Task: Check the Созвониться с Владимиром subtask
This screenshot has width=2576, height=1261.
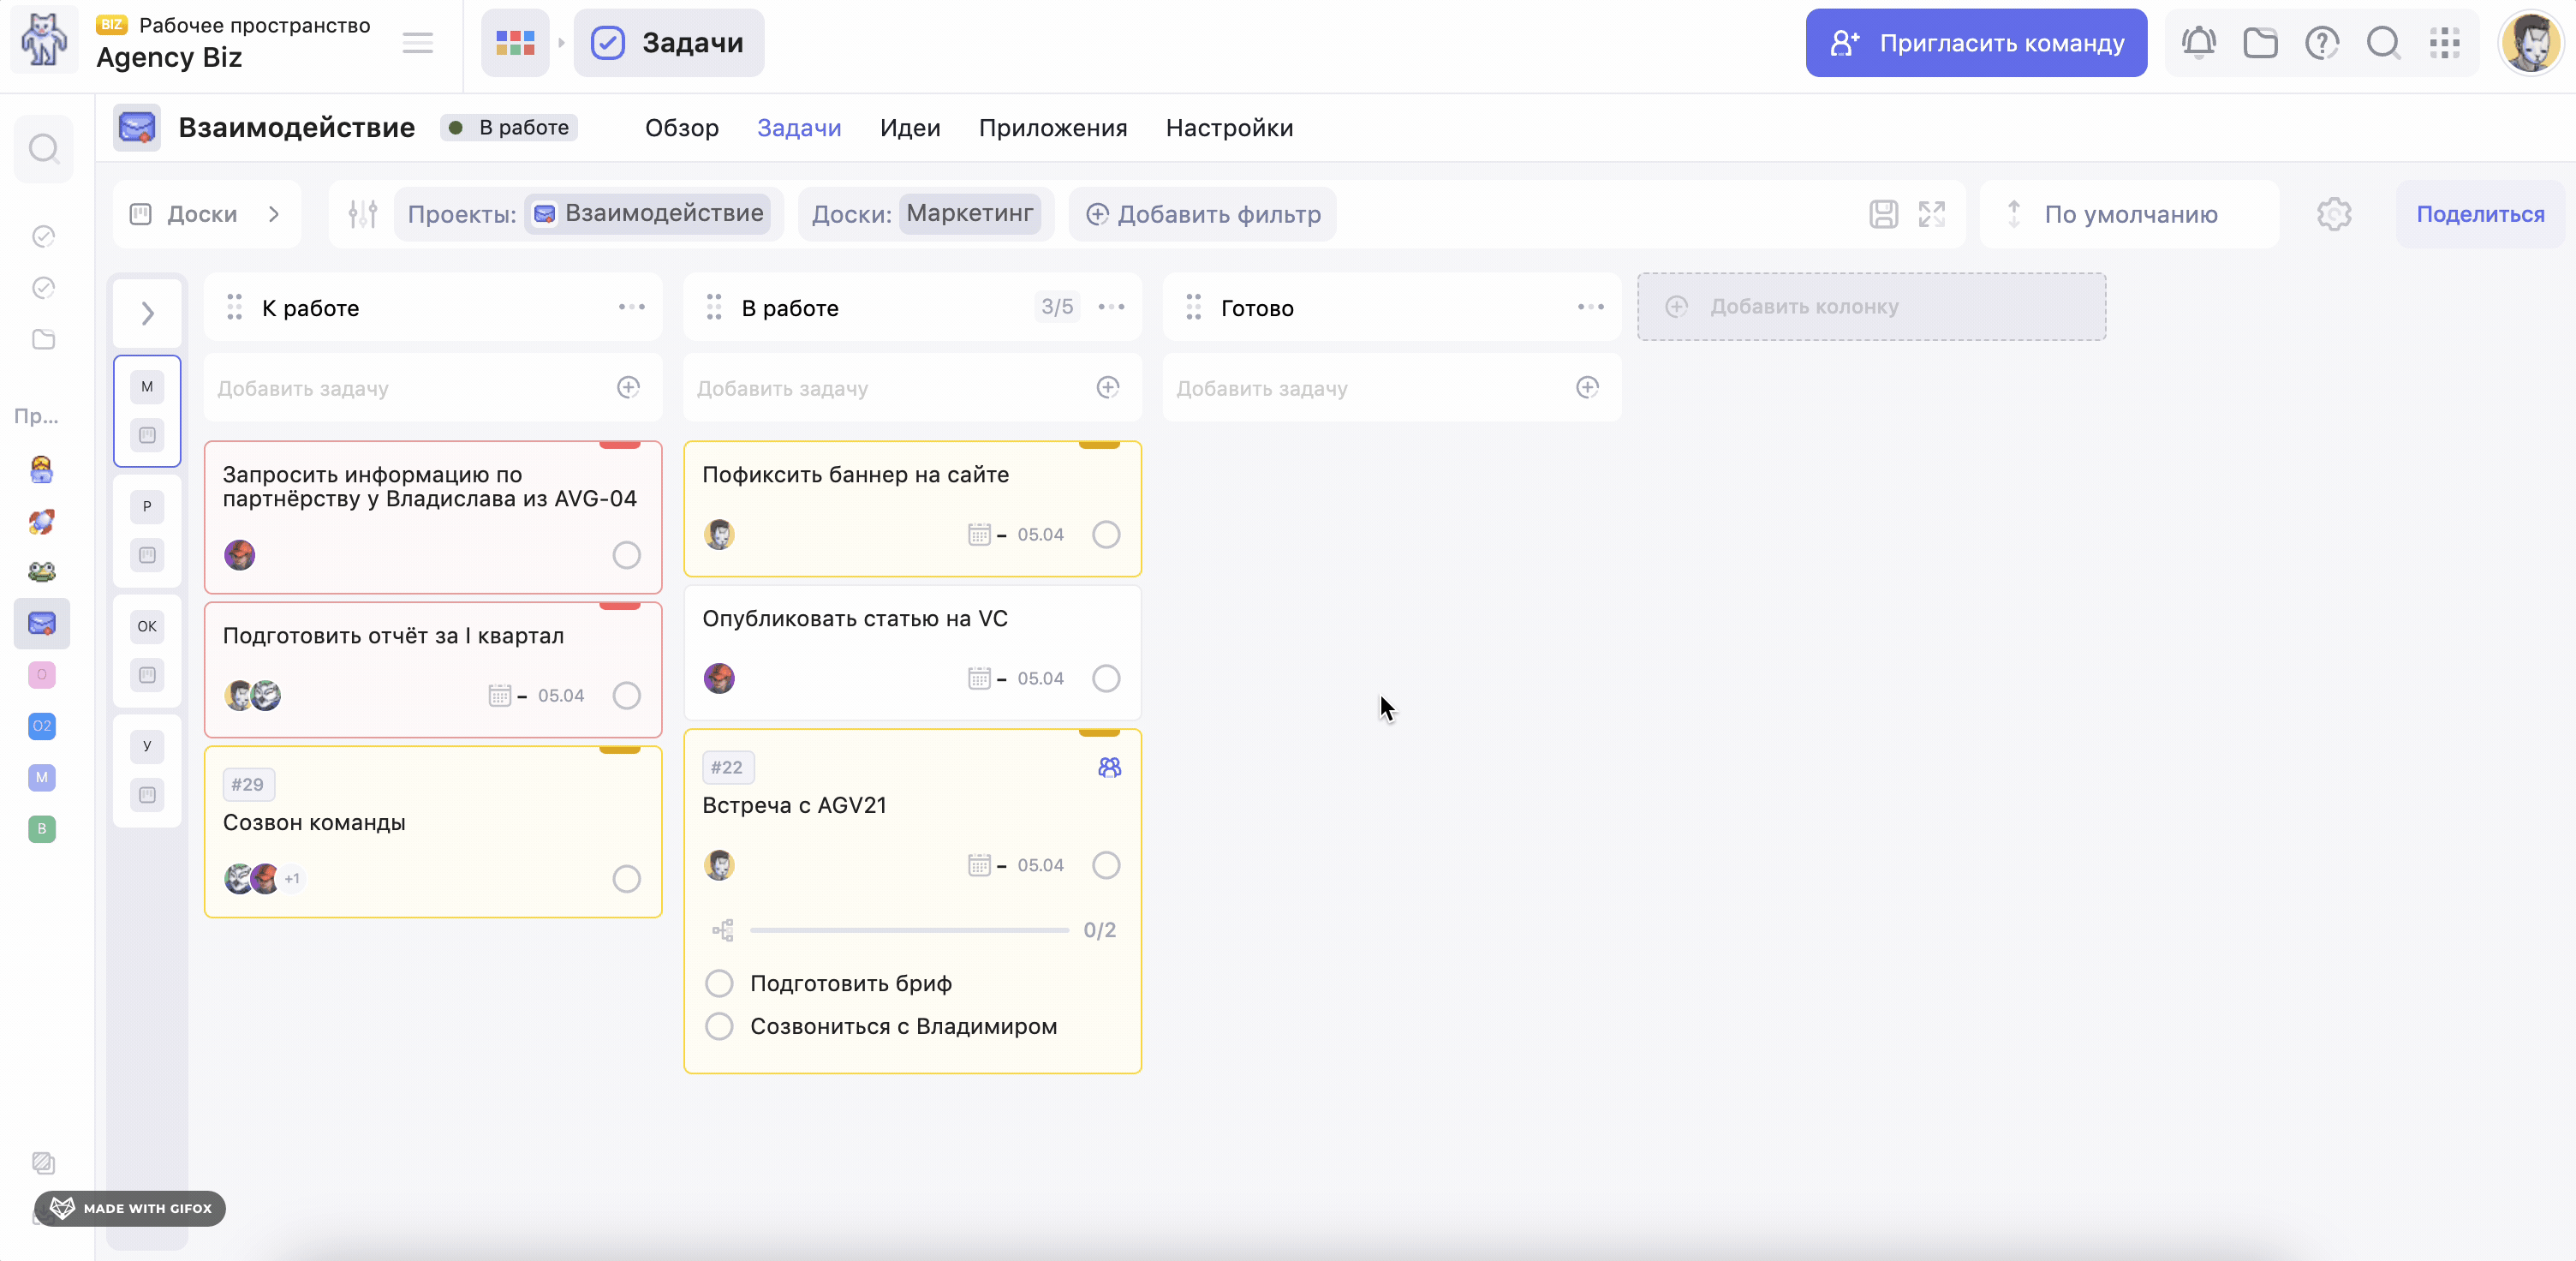Action: (719, 1027)
